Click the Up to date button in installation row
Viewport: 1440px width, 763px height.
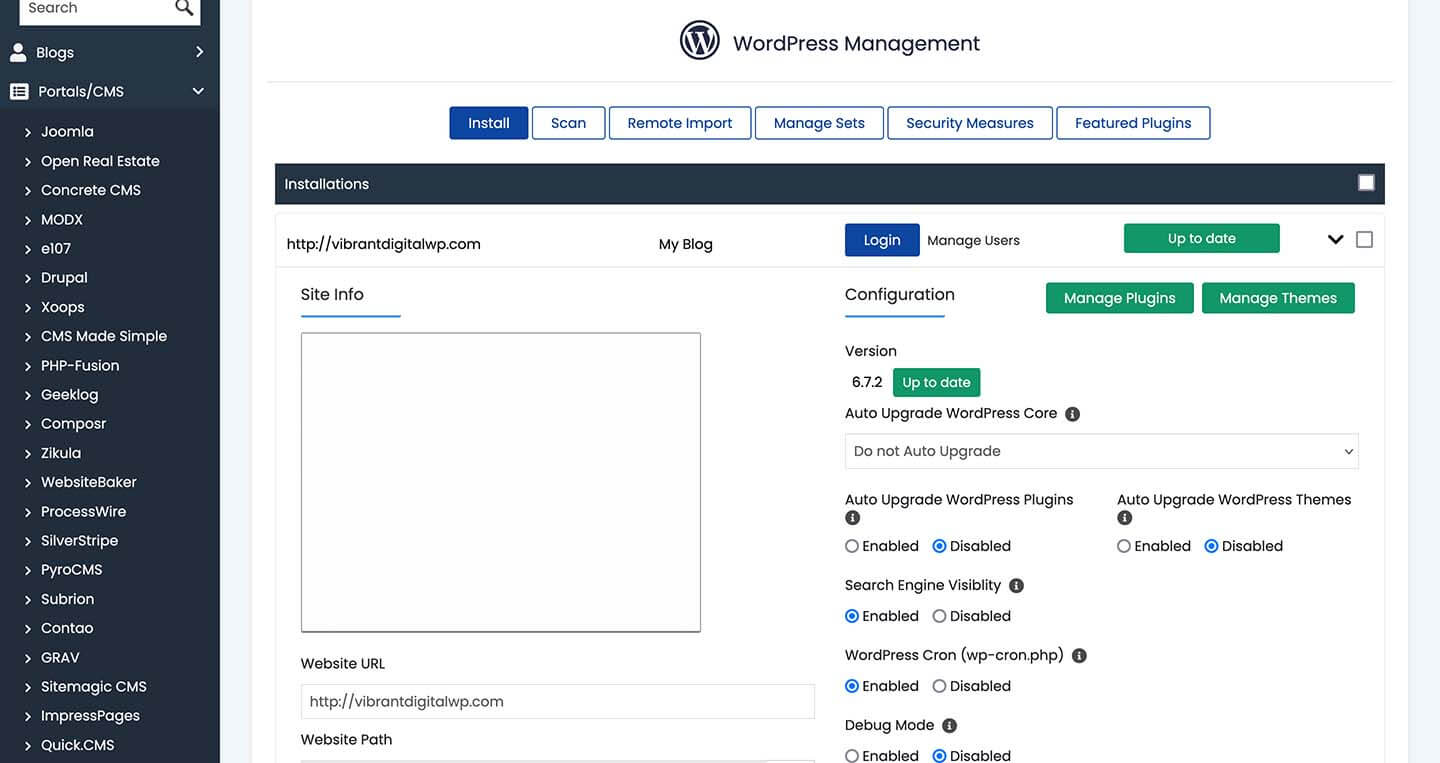pos(1202,238)
